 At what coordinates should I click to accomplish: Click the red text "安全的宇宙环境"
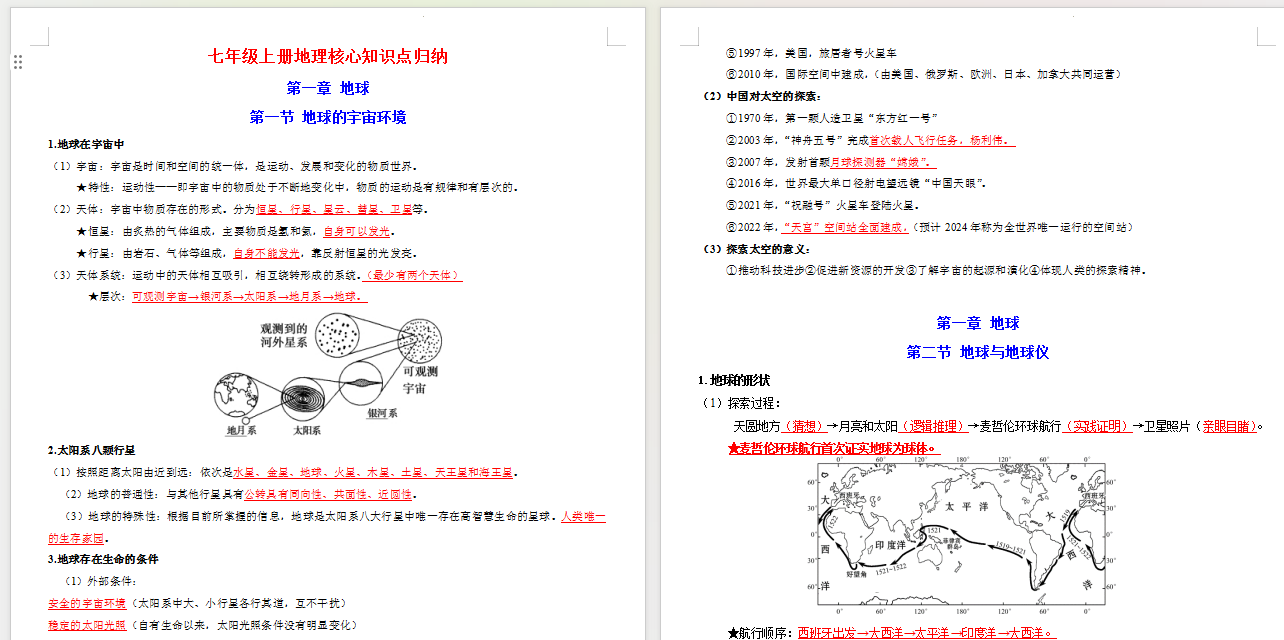pyautogui.click(x=87, y=603)
